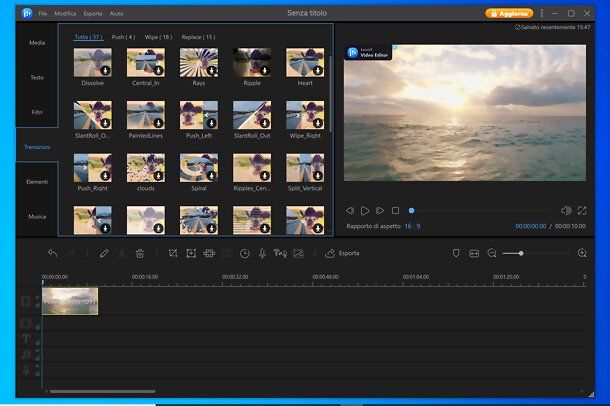The height and width of the screenshot is (406, 610).
Task: Play the video preview
Action: pos(365,210)
